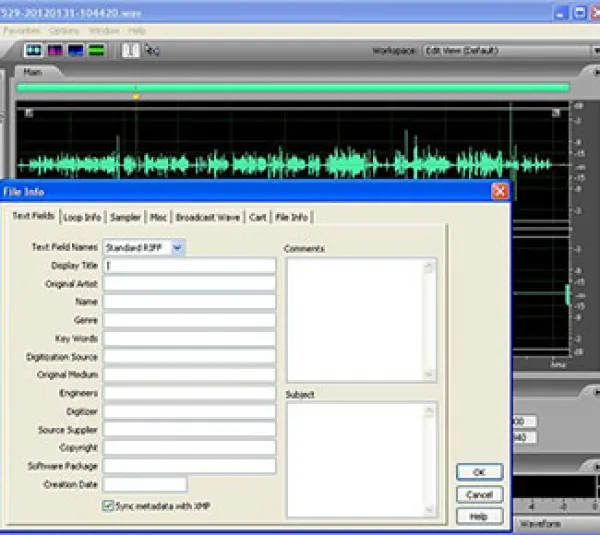
Task: Switch to the Text Fields tab
Action: click(33, 216)
